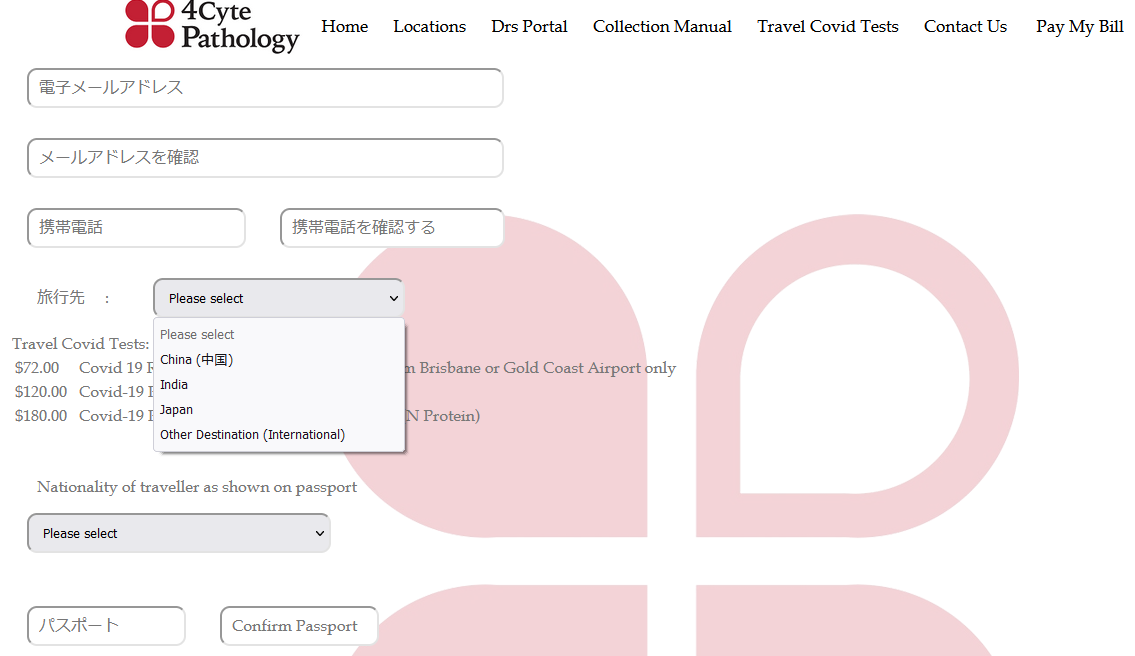This screenshot has width=1135, height=656.
Task: Open Collection Manual from navigation
Action: tap(662, 27)
